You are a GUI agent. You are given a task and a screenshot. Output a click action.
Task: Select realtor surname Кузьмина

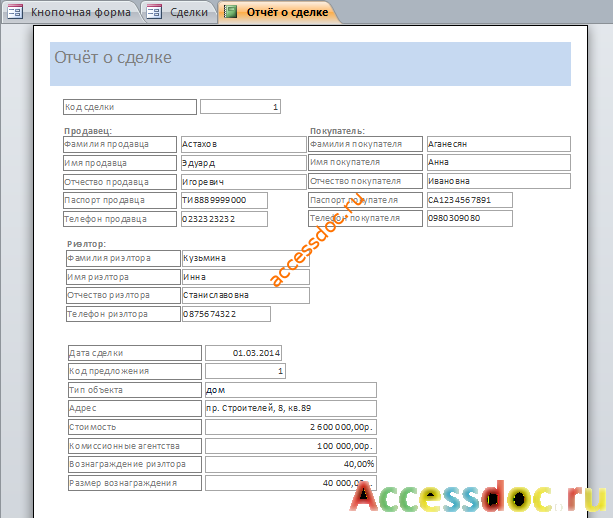(x=246, y=258)
